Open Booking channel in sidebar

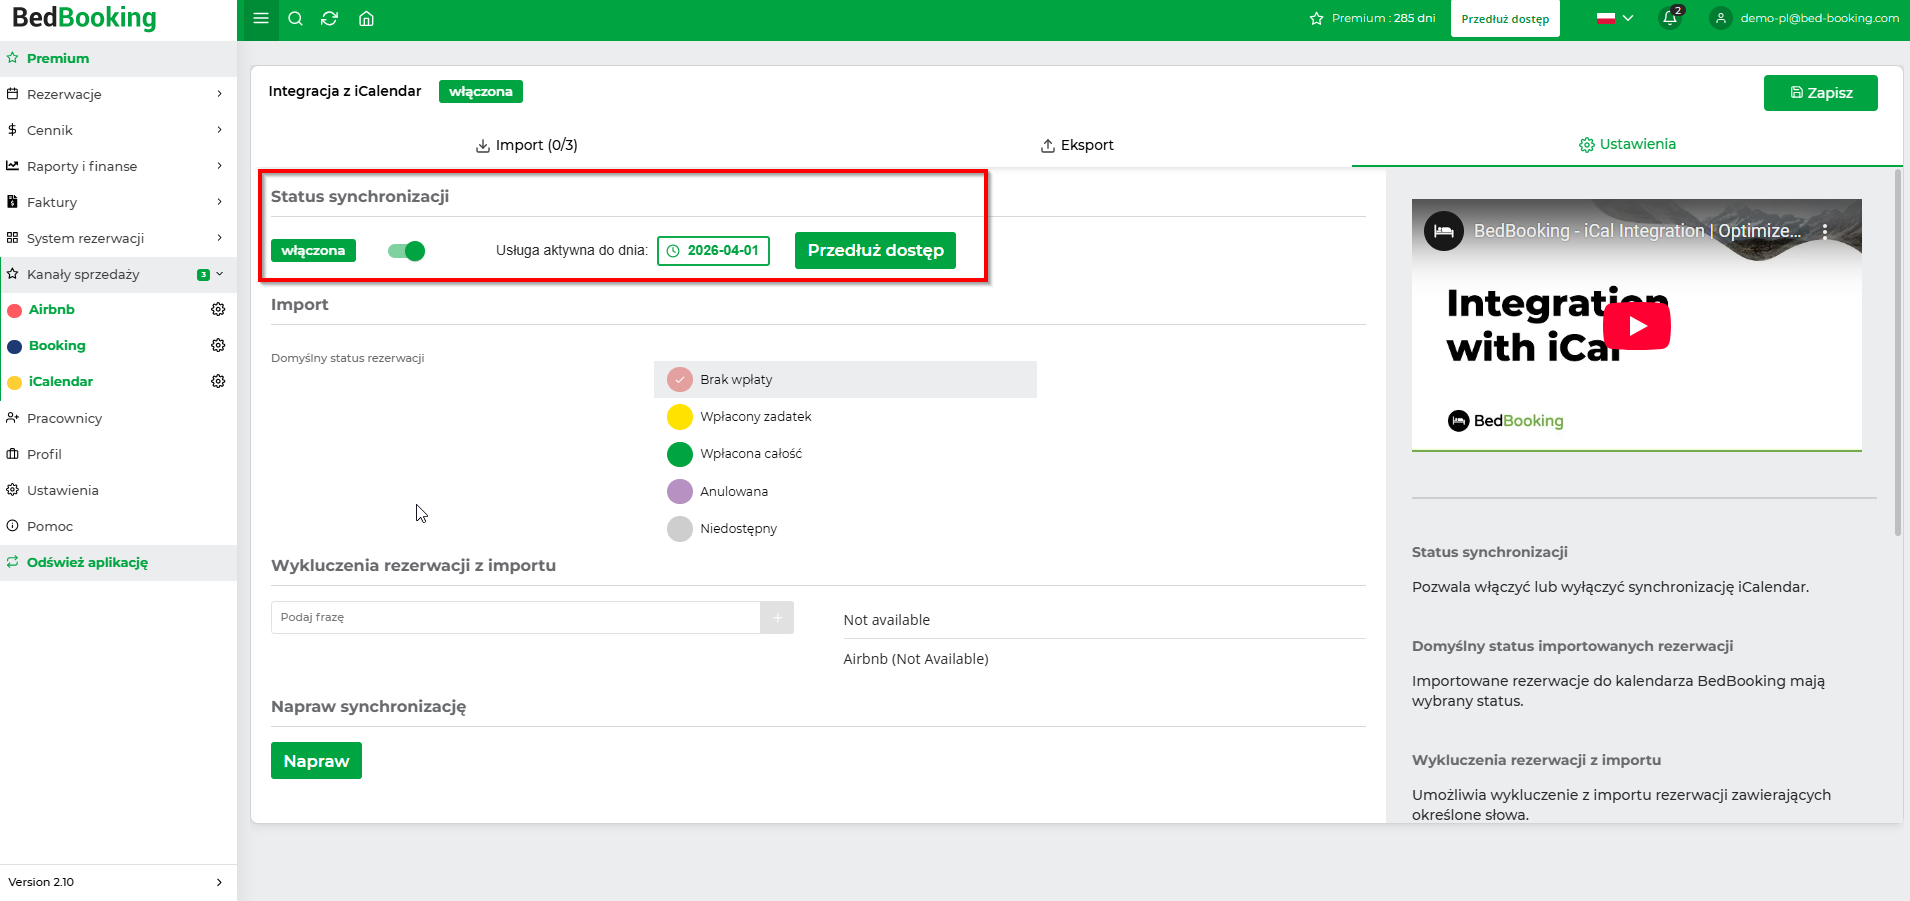coord(57,345)
